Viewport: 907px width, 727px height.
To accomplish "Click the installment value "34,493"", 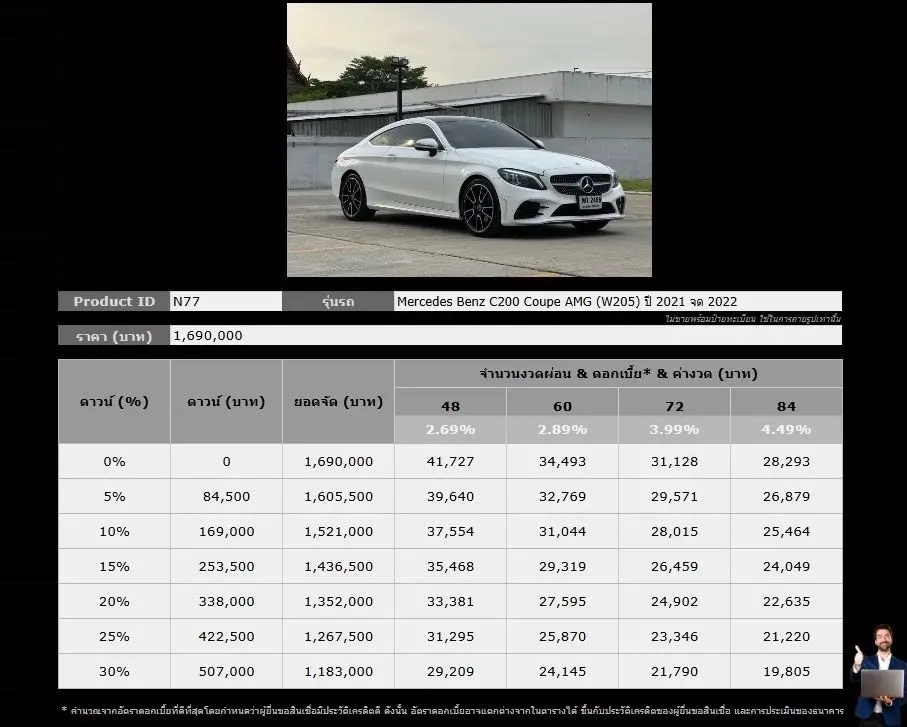I will pyautogui.click(x=562, y=462).
